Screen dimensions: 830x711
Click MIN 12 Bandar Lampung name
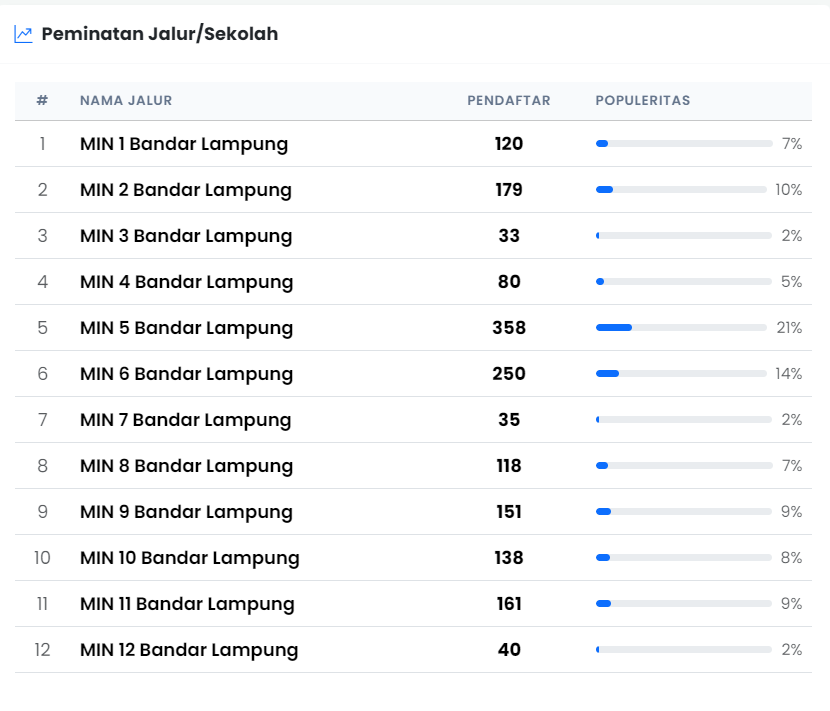pos(189,650)
